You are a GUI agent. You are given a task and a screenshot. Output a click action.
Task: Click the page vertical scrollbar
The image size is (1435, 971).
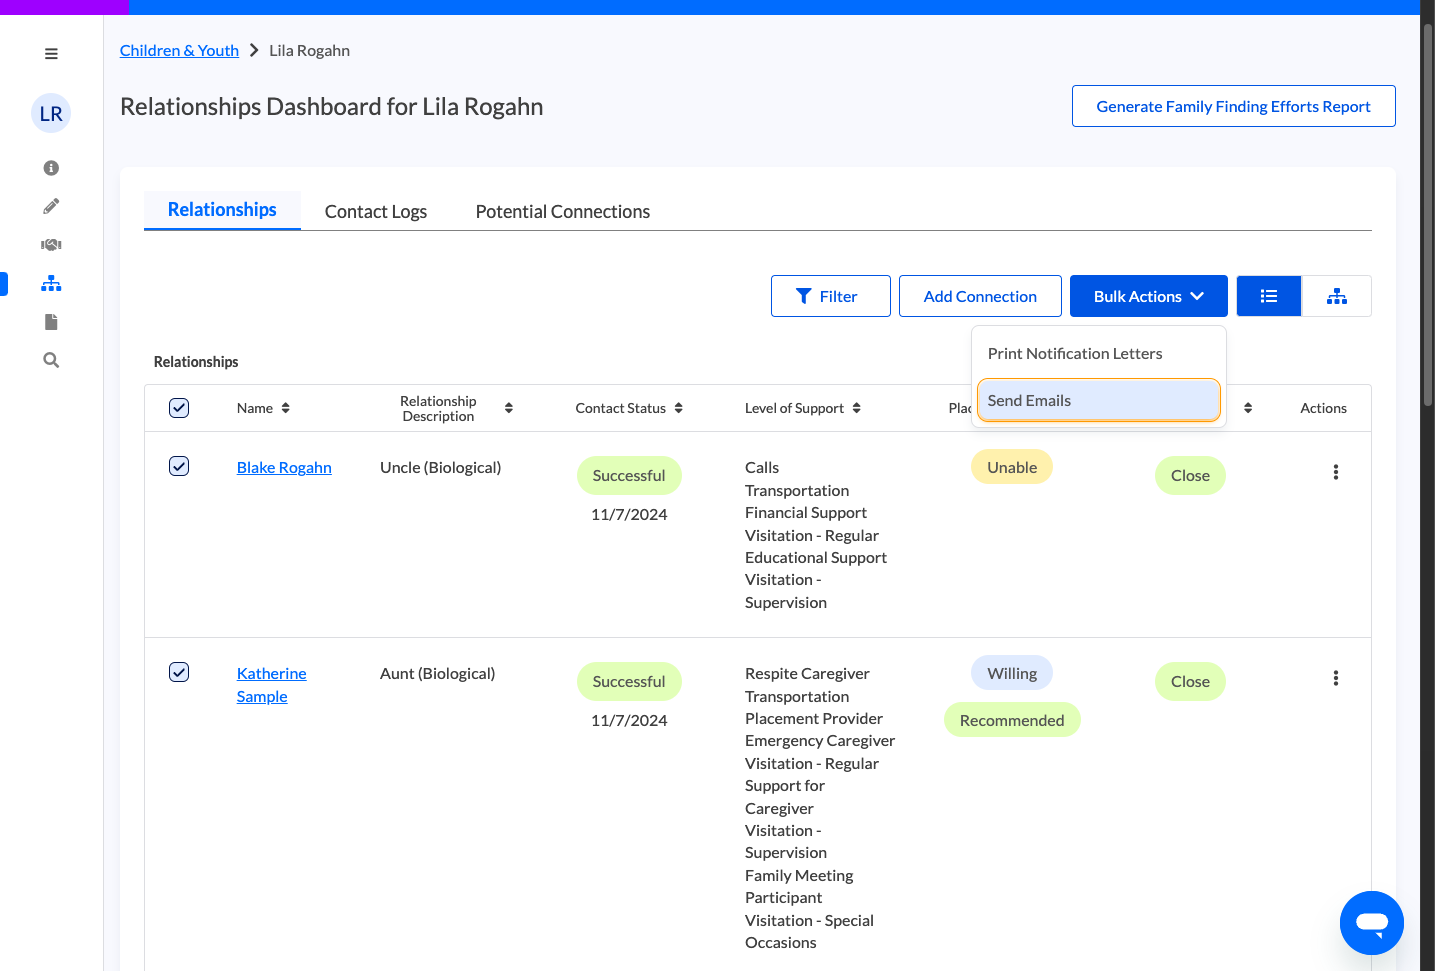1428,215
